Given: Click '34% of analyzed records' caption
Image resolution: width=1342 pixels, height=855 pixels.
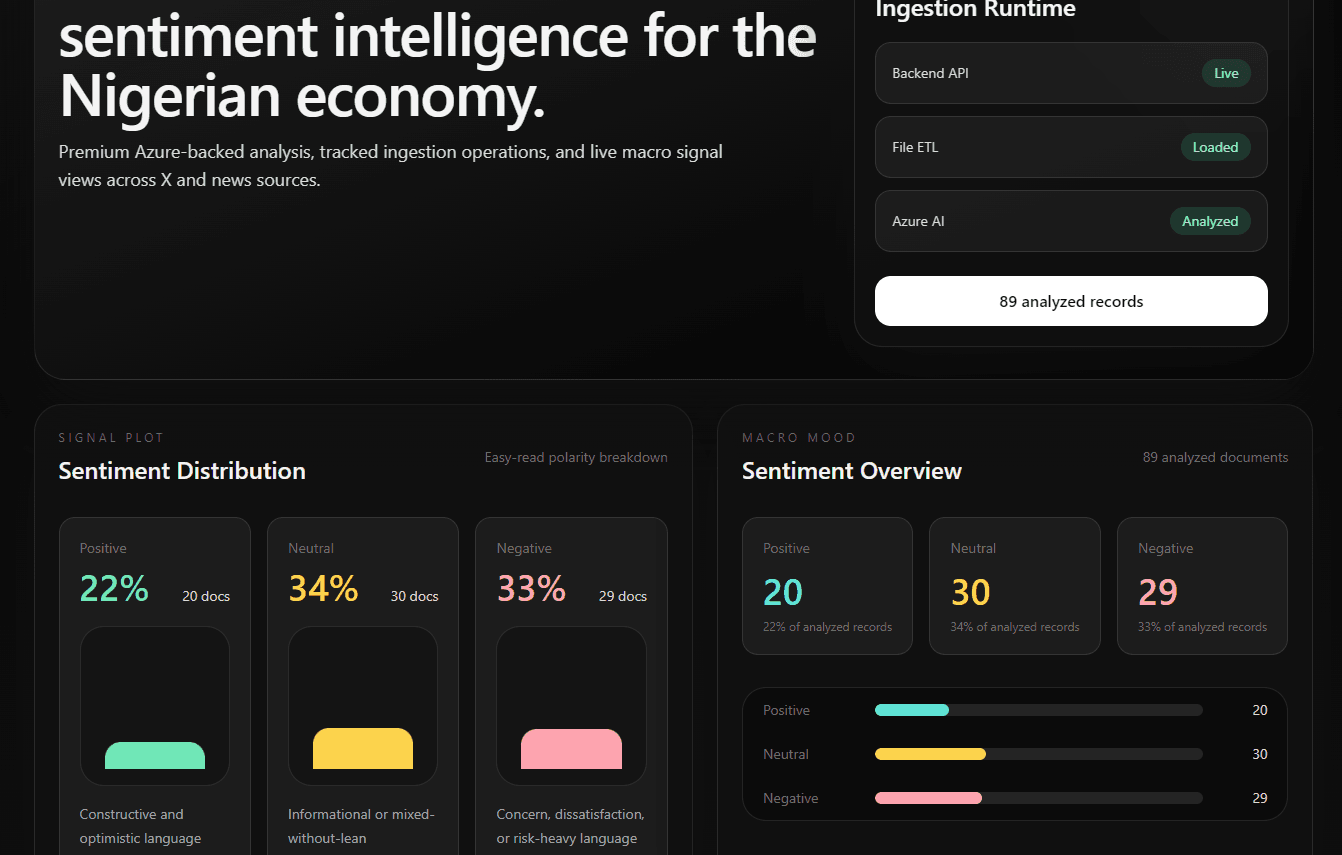Looking at the screenshot, I should click(x=1015, y=627).
